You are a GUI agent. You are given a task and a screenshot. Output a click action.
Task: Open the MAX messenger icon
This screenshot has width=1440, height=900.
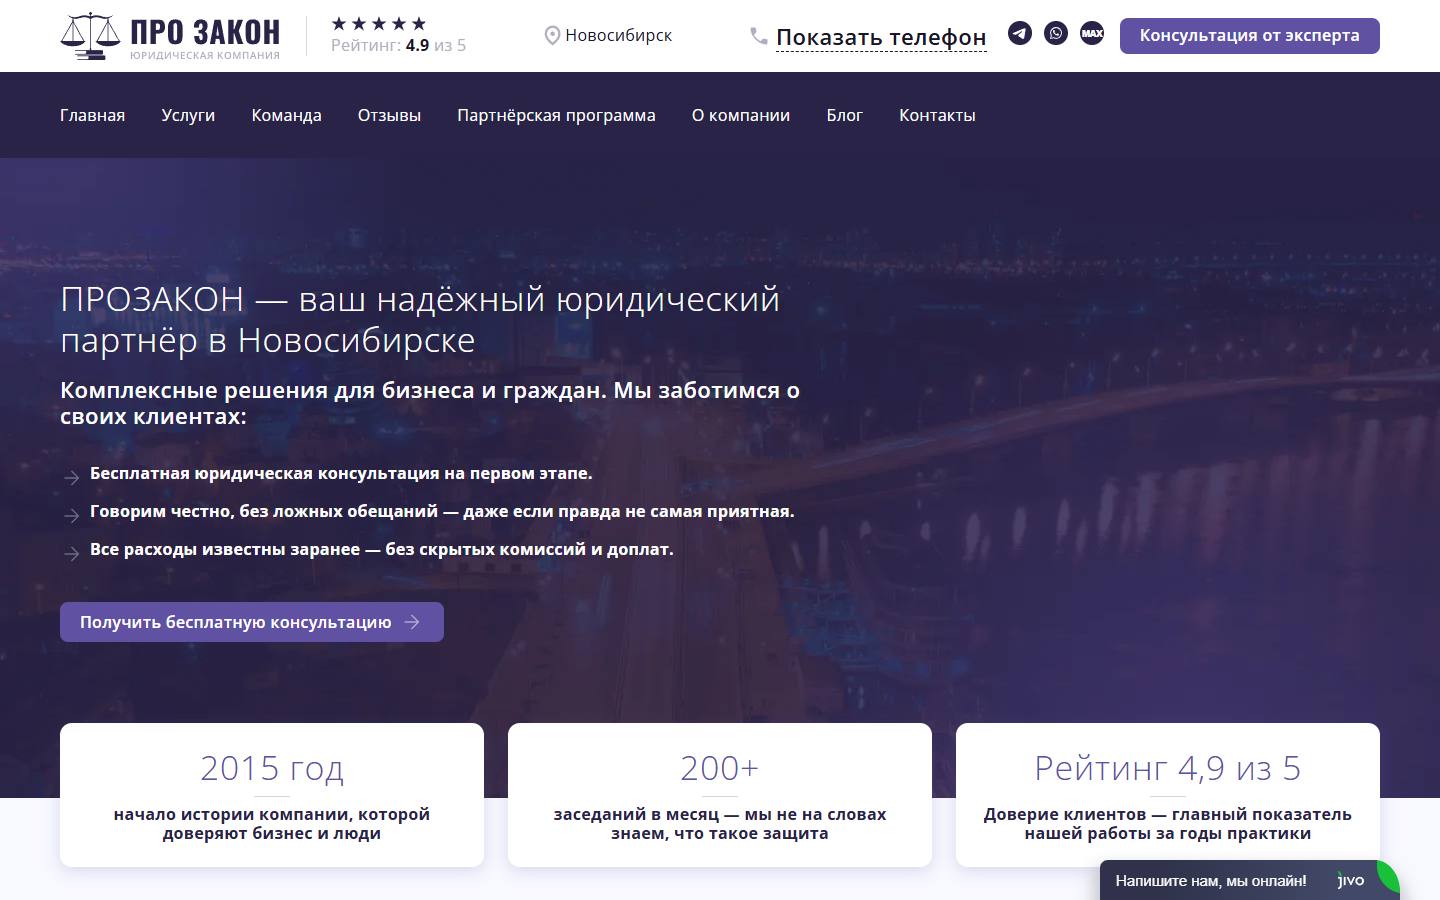tap(1092, 33)
